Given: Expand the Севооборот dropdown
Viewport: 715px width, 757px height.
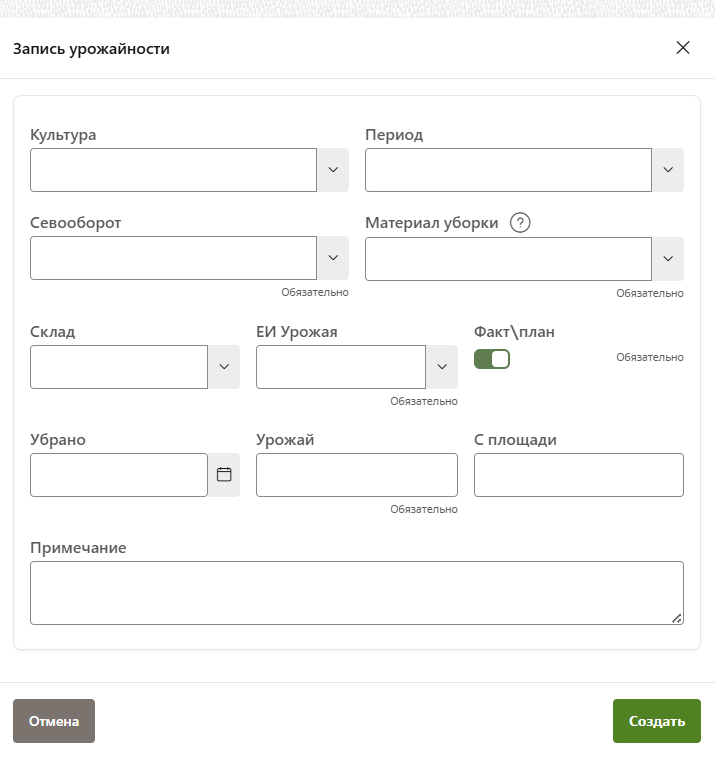Looking at the screenshot, I should point(333,258).
